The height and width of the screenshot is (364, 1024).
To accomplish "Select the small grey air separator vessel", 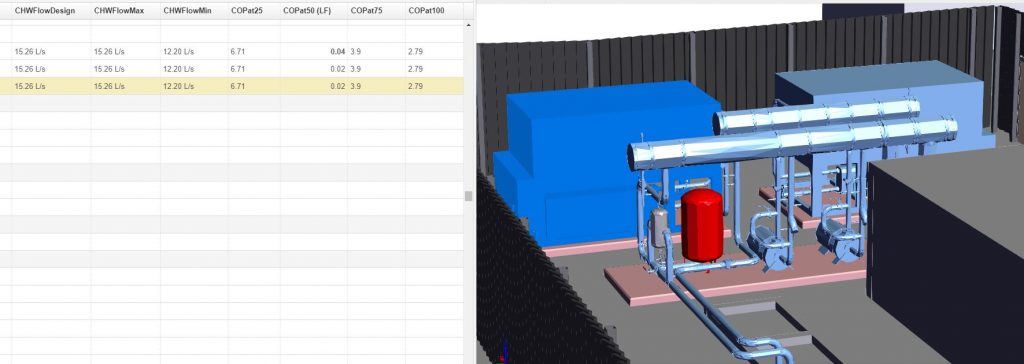I will [x=659, y=227].
